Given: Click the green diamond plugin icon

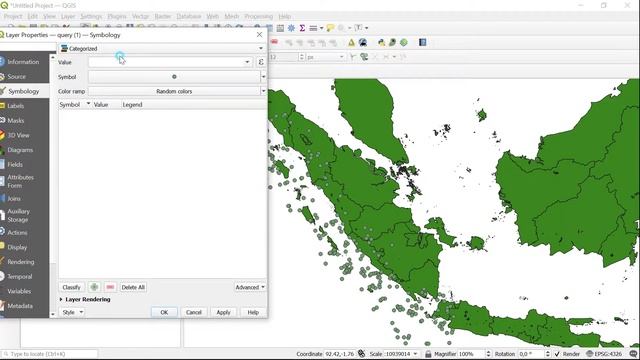Looking at the screenshot, I should tap(404, 42).
